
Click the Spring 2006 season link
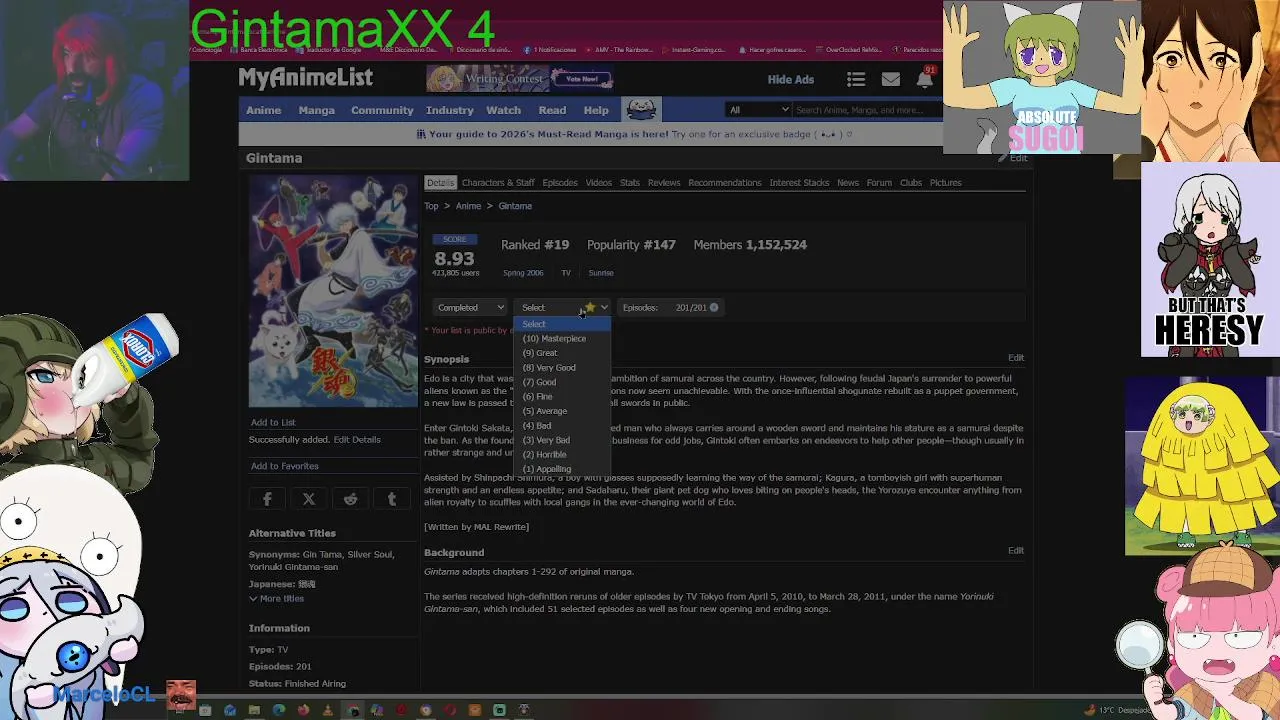[x=523, y=273]
